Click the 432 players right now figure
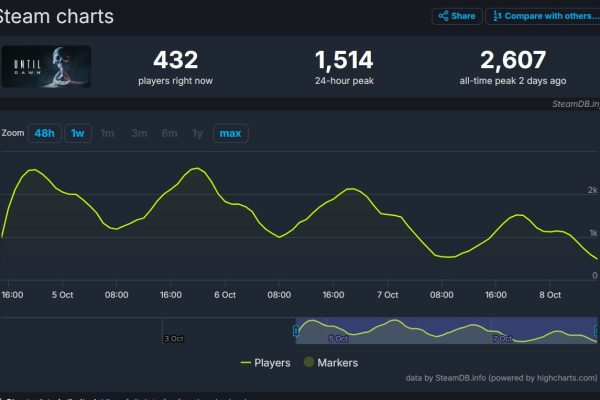The height and width of the screenshot is (400, 600). point(176,60)
